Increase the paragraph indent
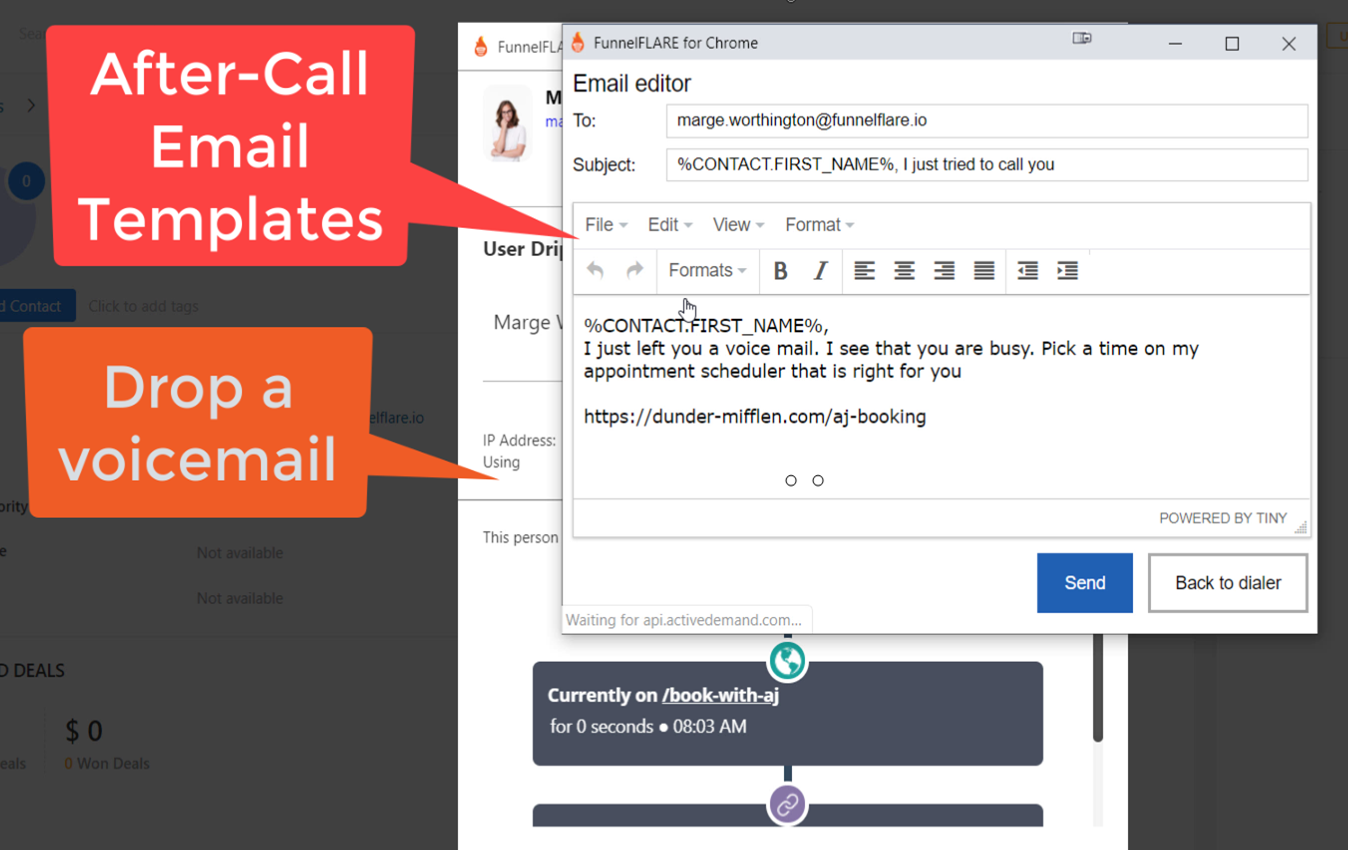Screen dimensions: 1348x850 pos(1067,270)
